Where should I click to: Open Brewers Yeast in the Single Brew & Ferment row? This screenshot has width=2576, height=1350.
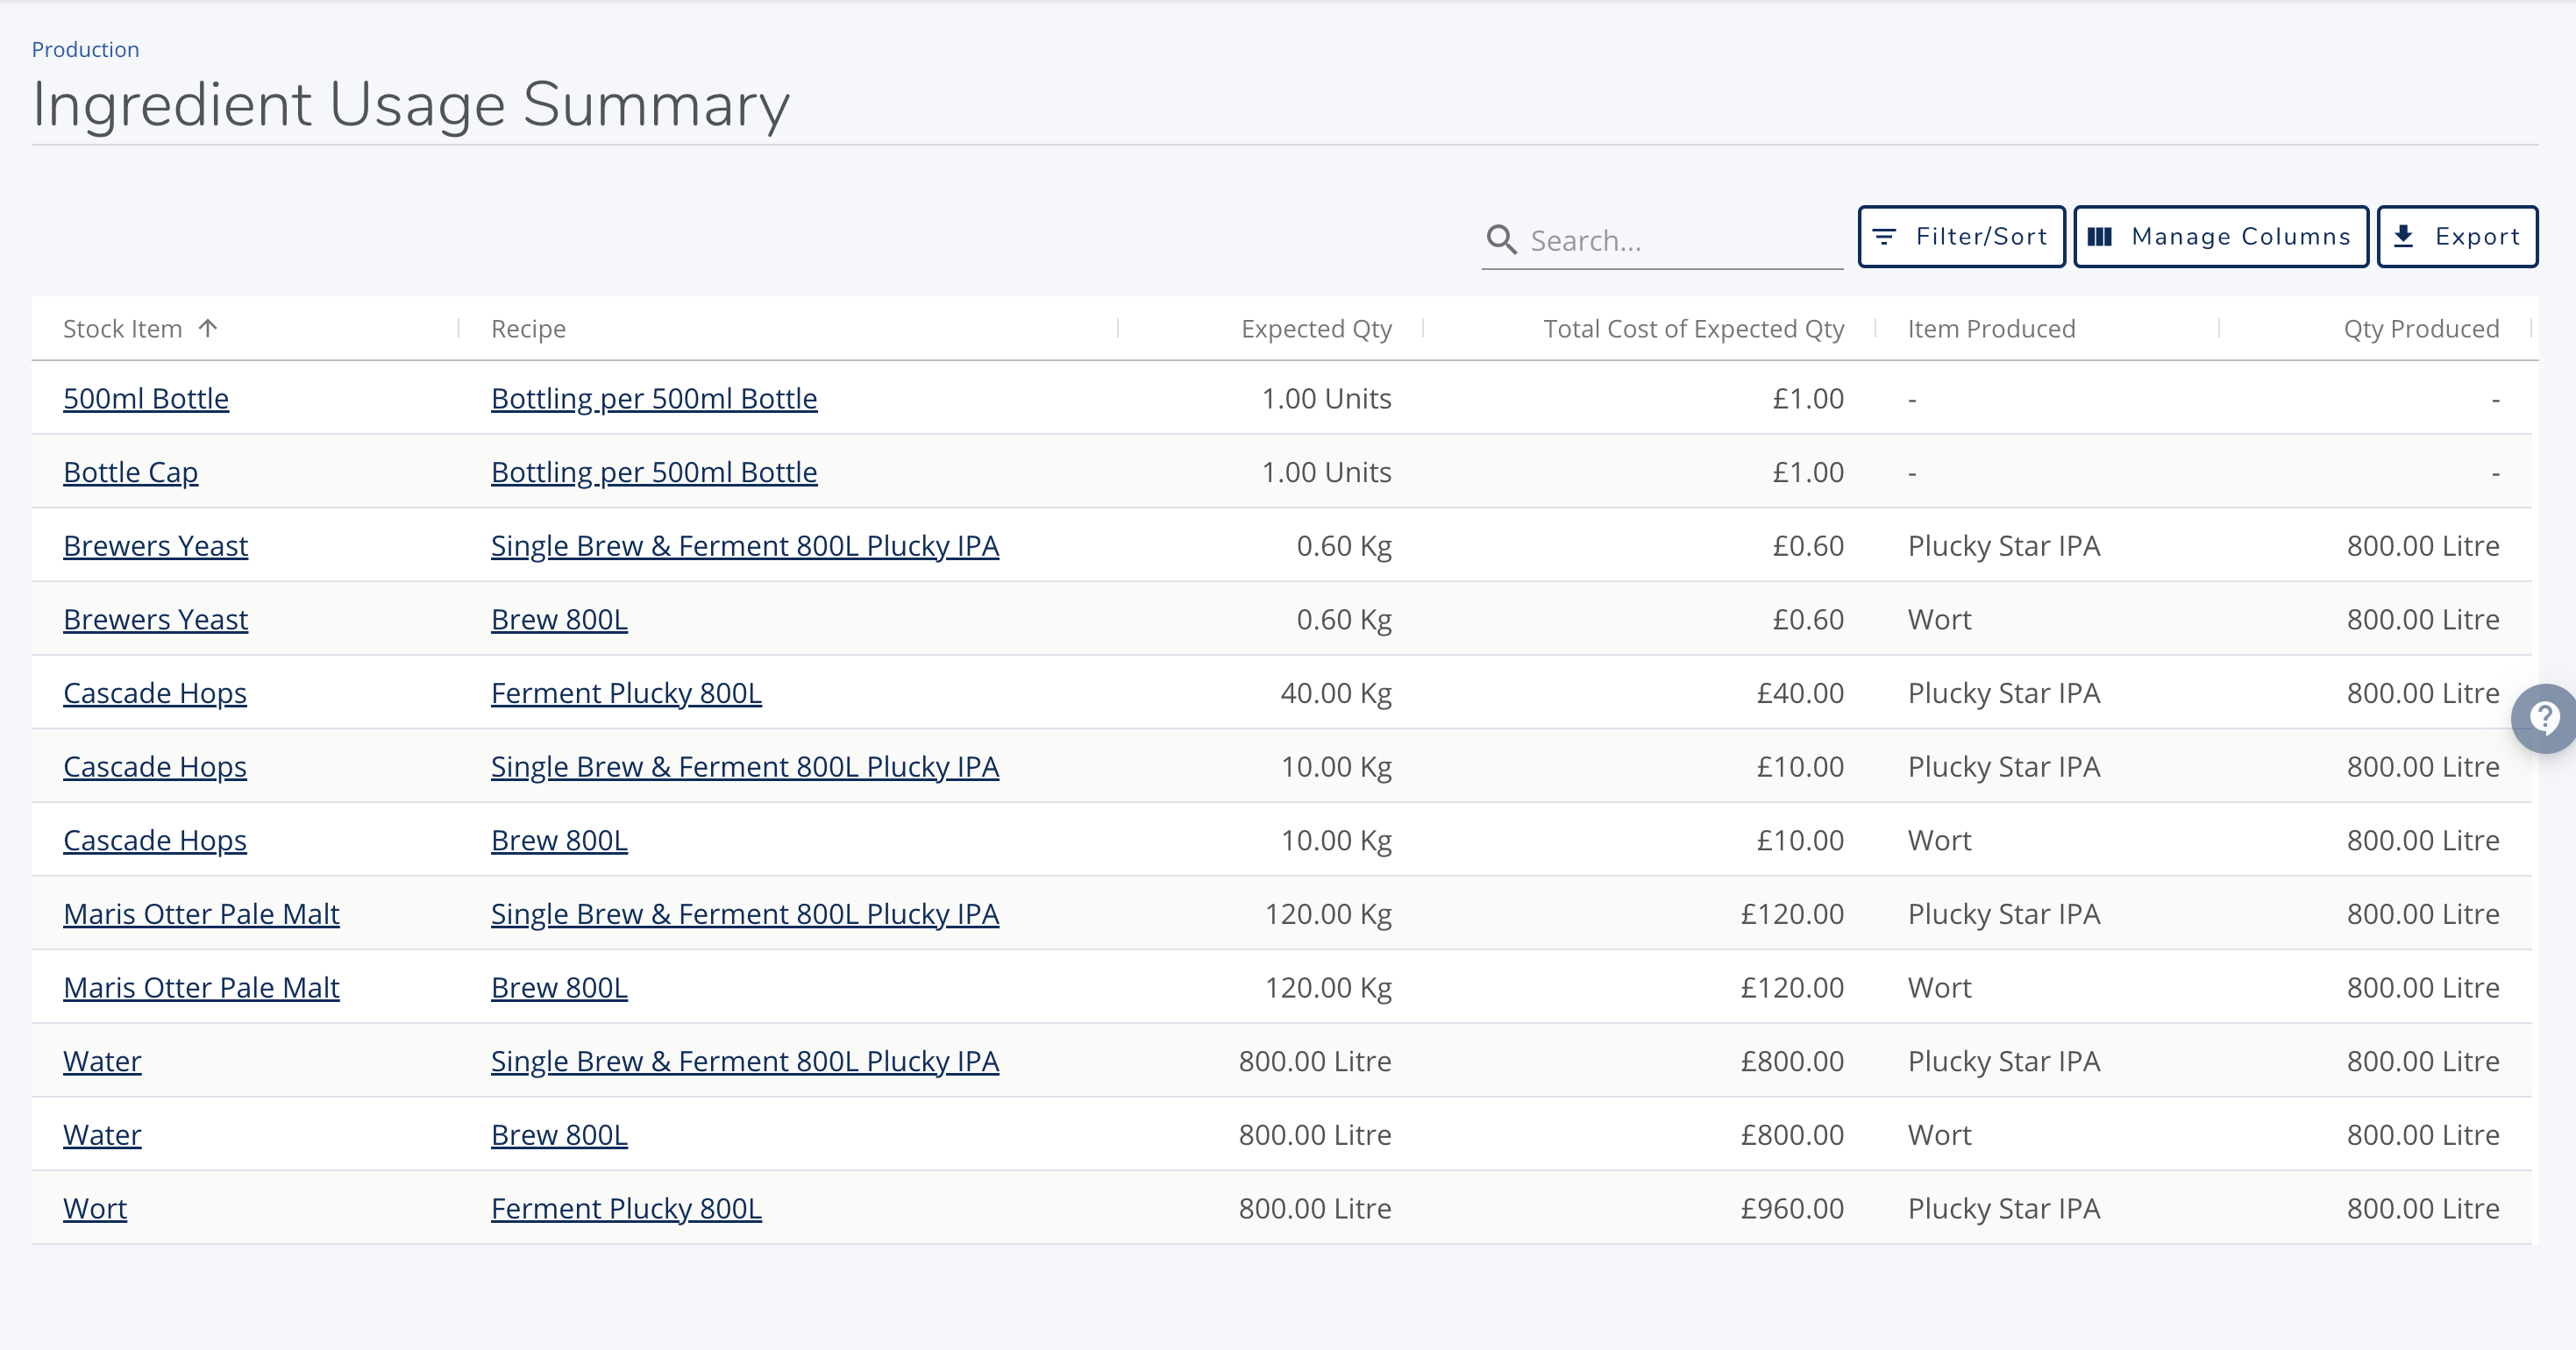[x=155, y=546]
